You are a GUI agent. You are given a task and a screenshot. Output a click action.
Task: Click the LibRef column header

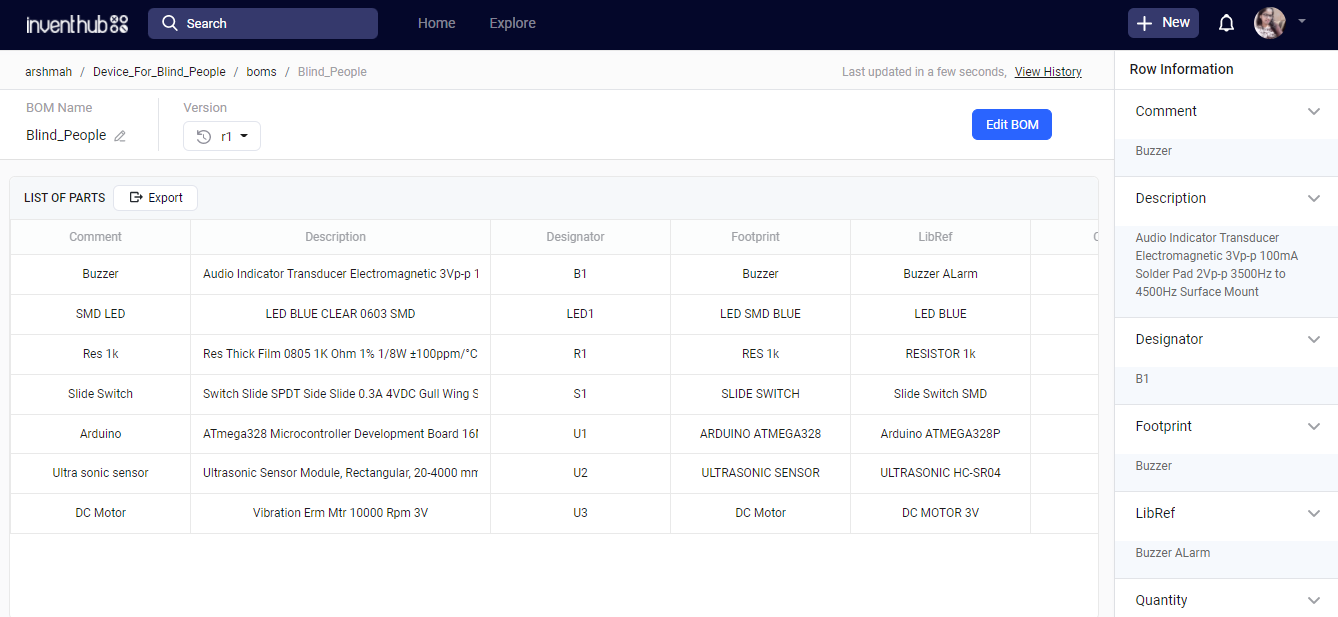tap(940, 237)
